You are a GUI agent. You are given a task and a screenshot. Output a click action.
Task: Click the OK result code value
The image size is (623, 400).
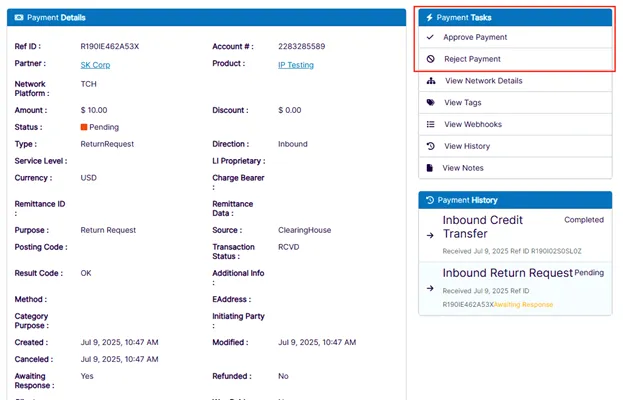coord(86,273)
